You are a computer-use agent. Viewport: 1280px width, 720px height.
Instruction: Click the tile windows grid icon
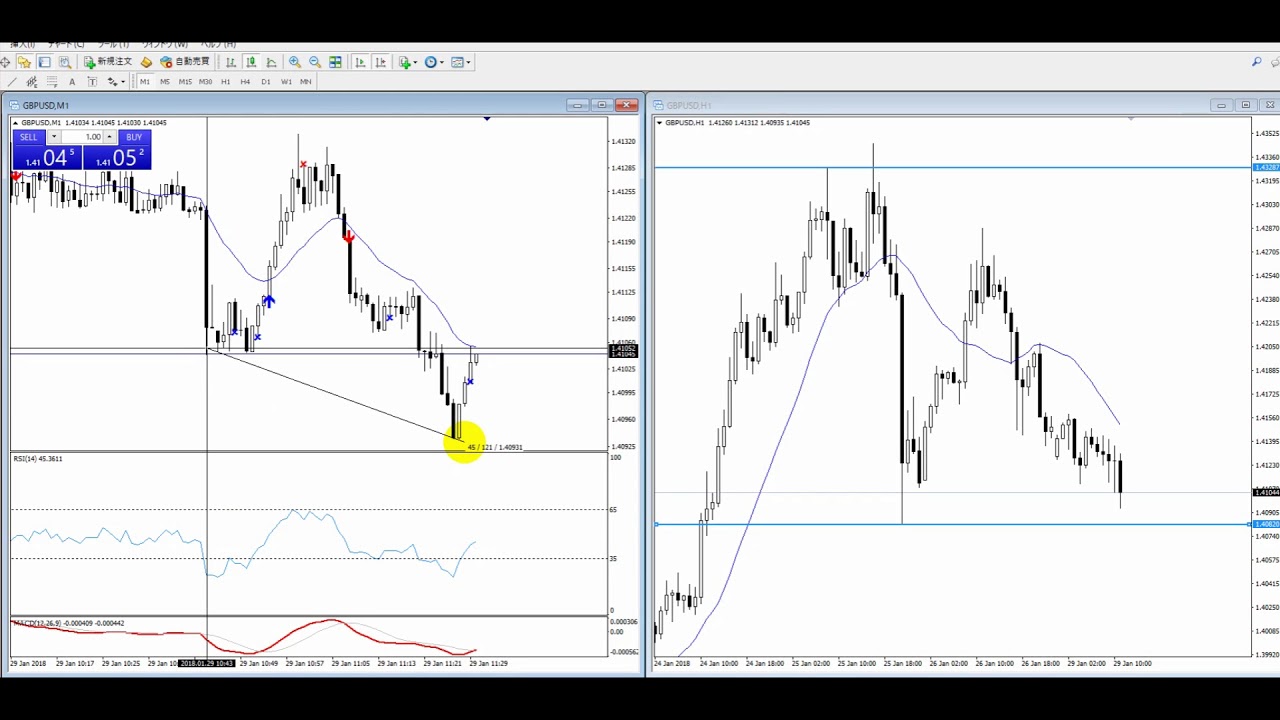coord(335,62)
